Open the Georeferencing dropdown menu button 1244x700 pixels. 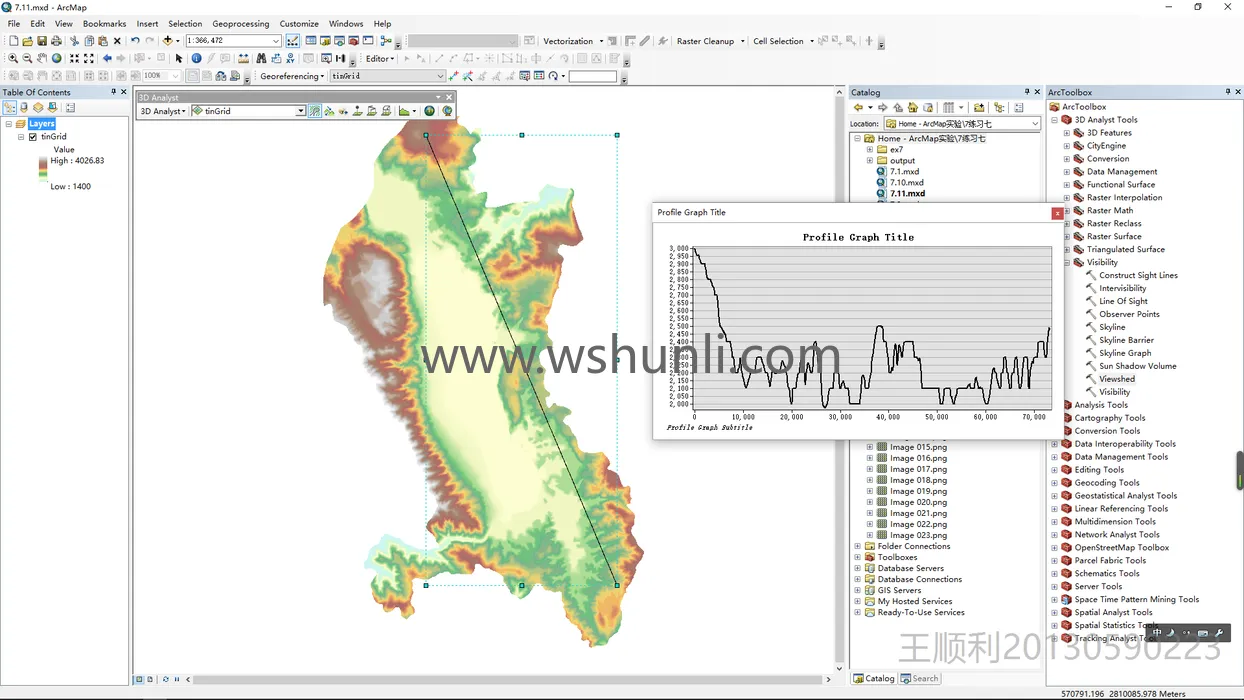[x=292, y=76]
